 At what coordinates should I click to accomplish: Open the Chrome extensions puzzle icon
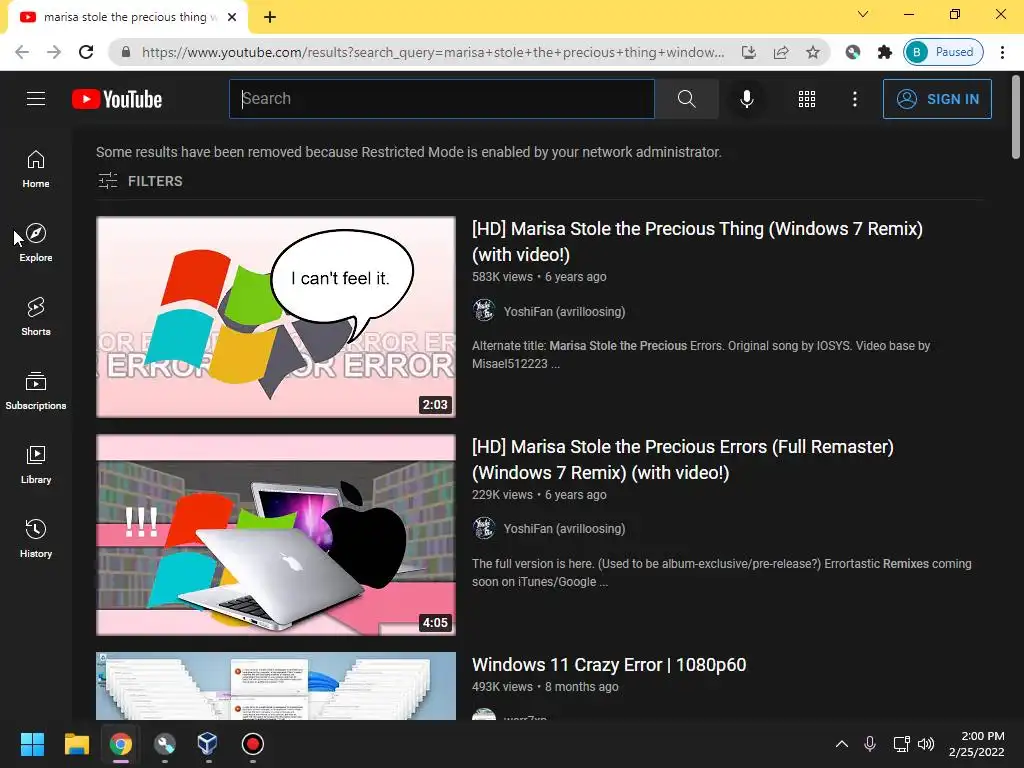[x=884, y=52]
